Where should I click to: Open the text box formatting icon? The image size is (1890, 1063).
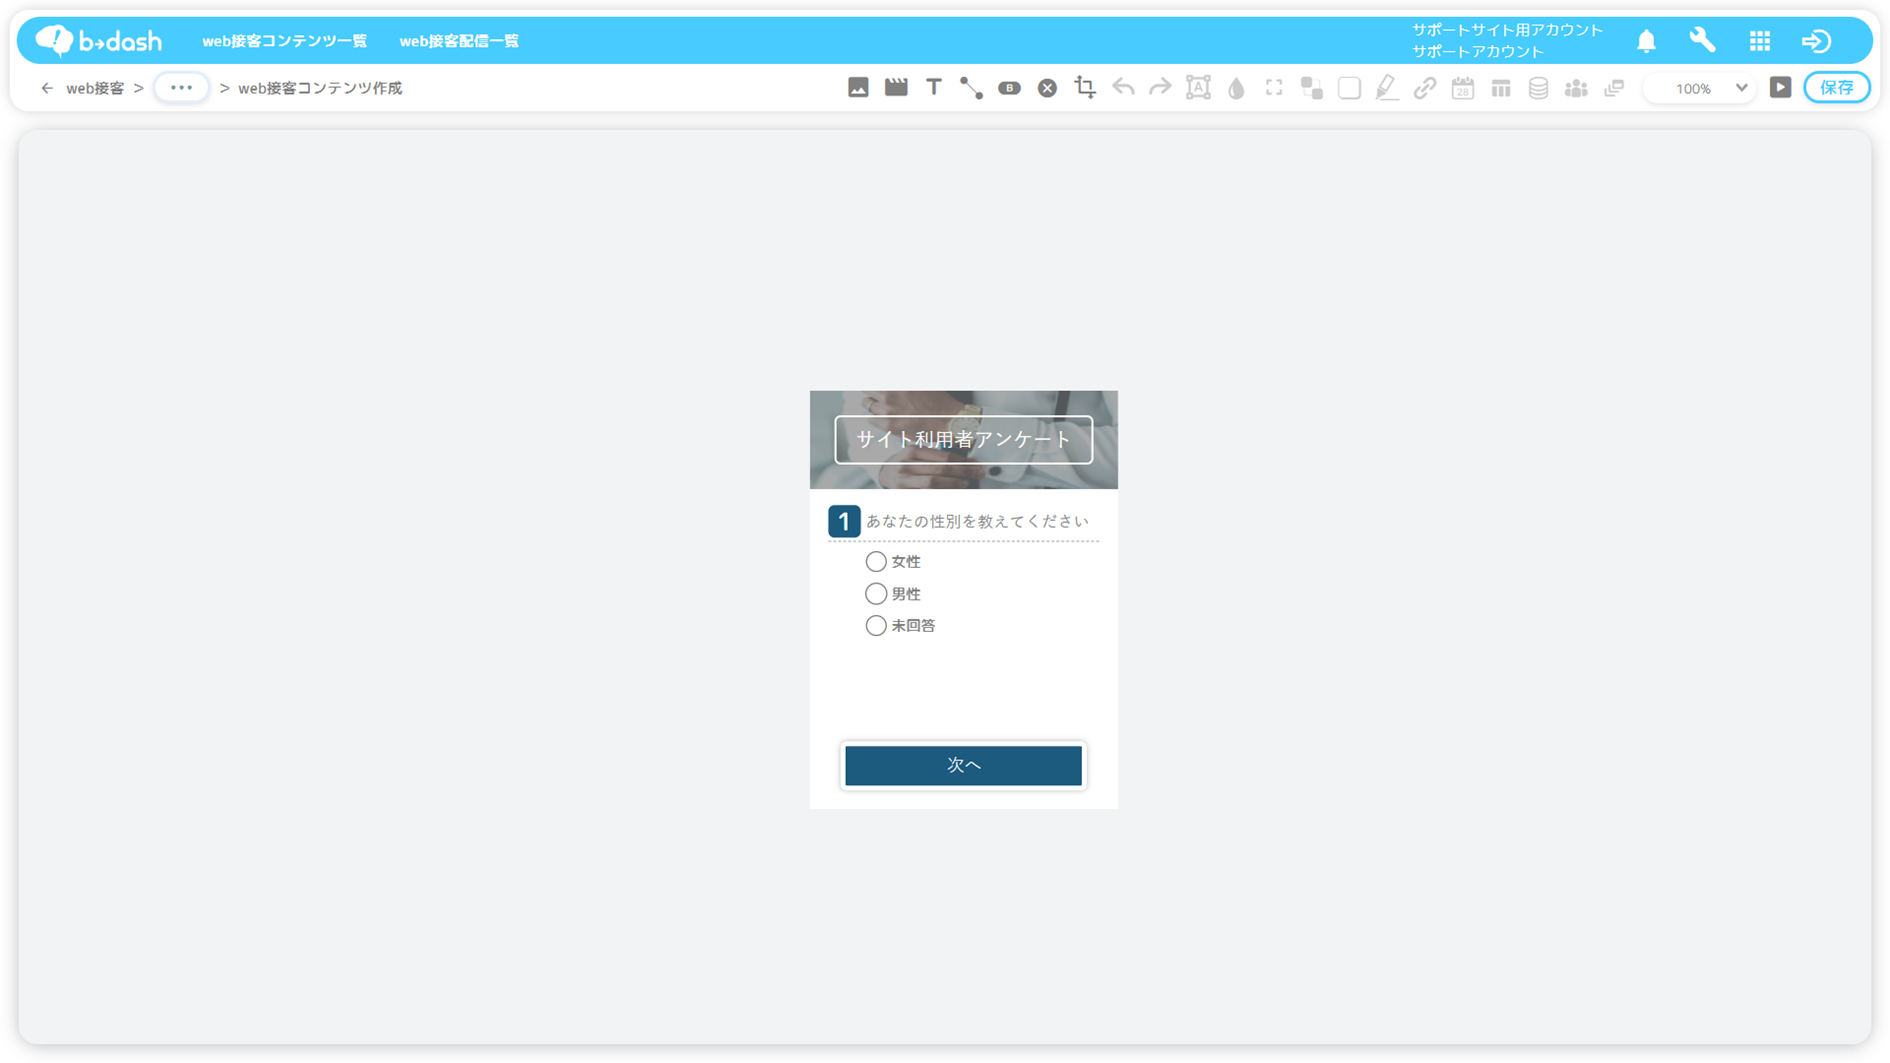coord(1198,88)
